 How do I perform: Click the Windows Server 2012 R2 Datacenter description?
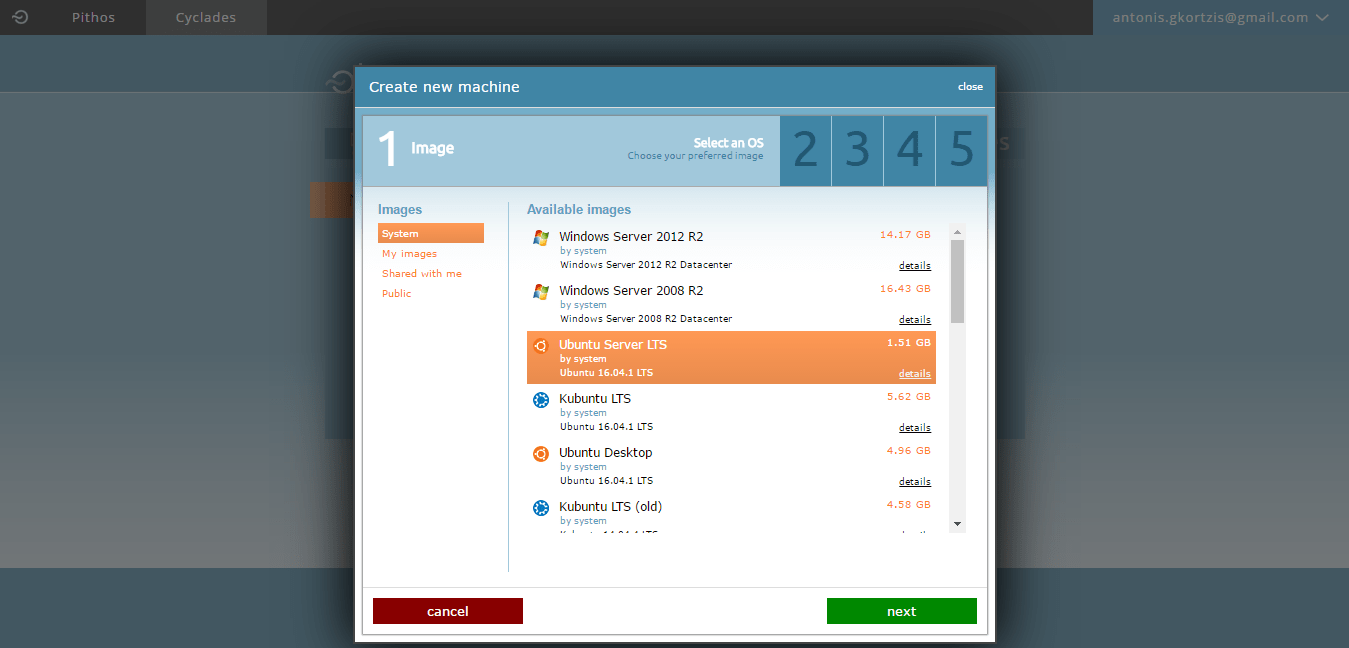(x=646, y=265)
